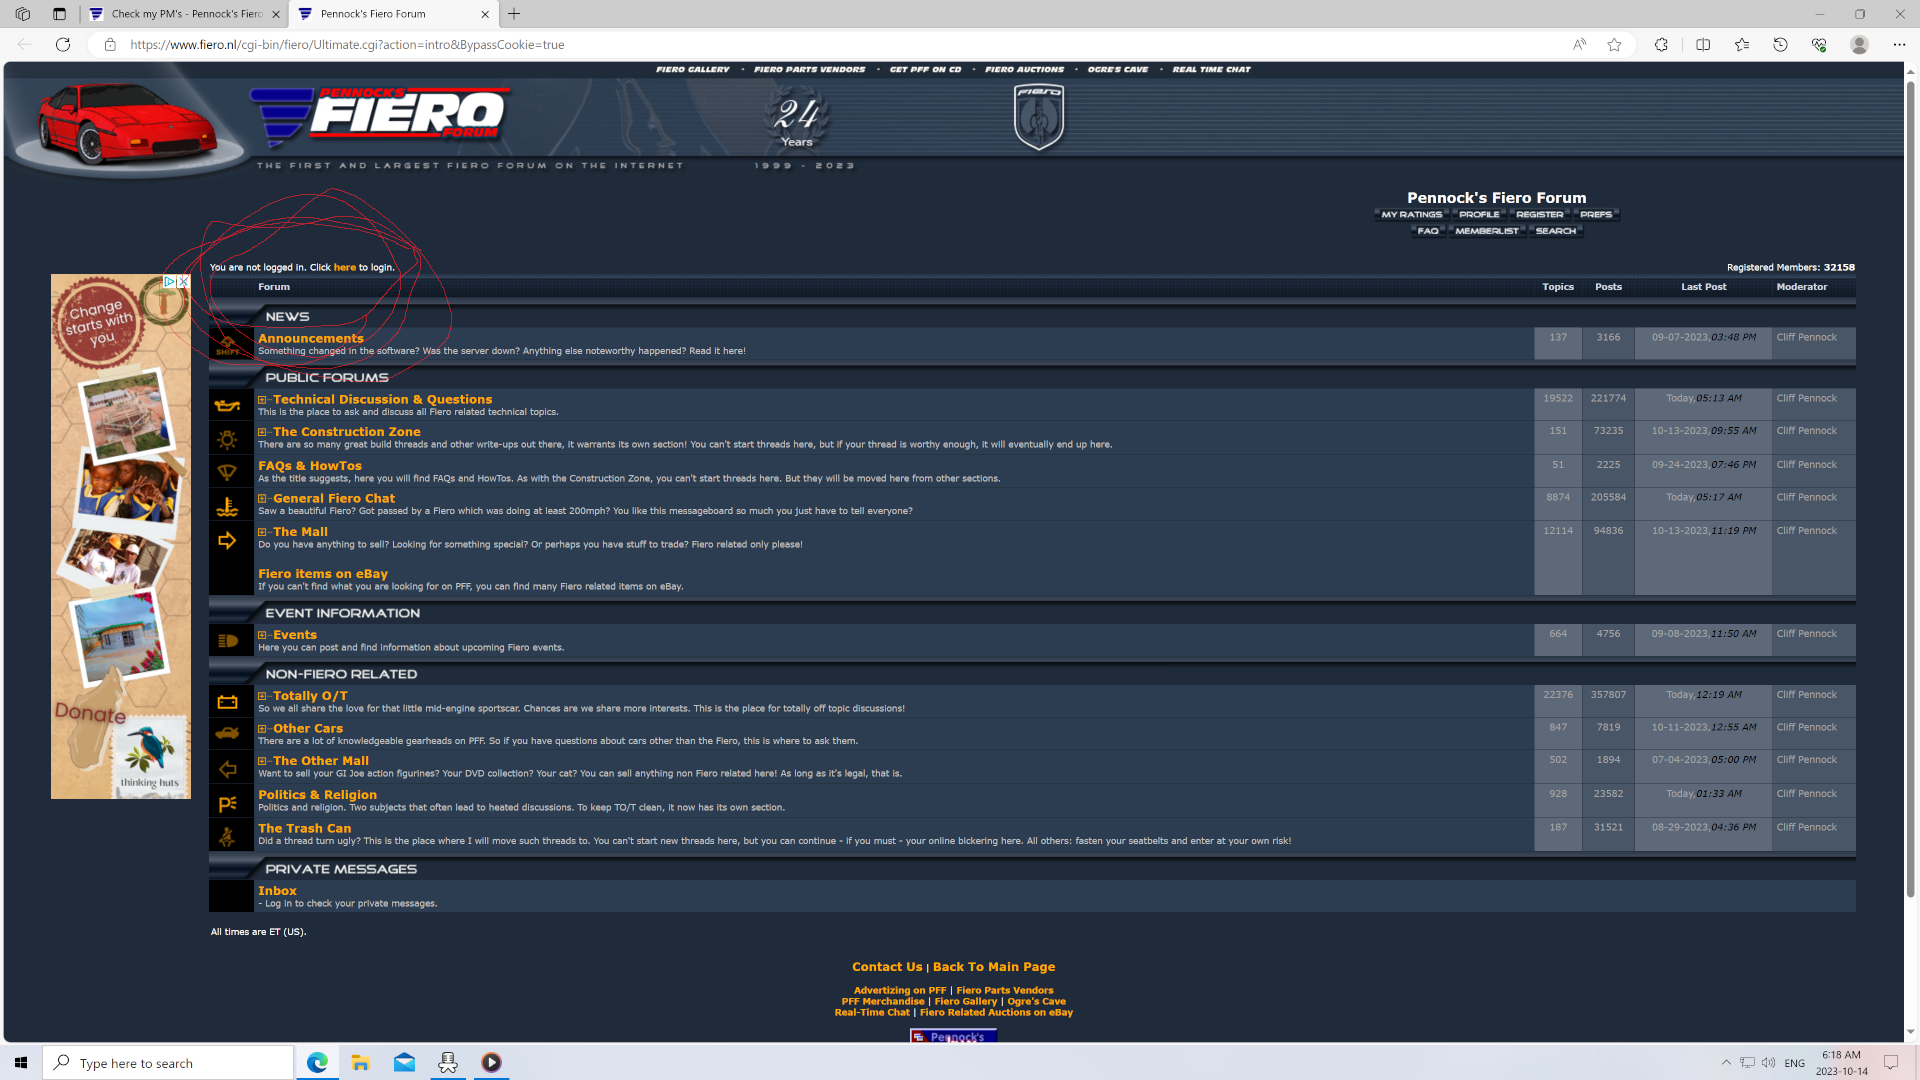Click the Contact Us footer link

click(887, 967)
